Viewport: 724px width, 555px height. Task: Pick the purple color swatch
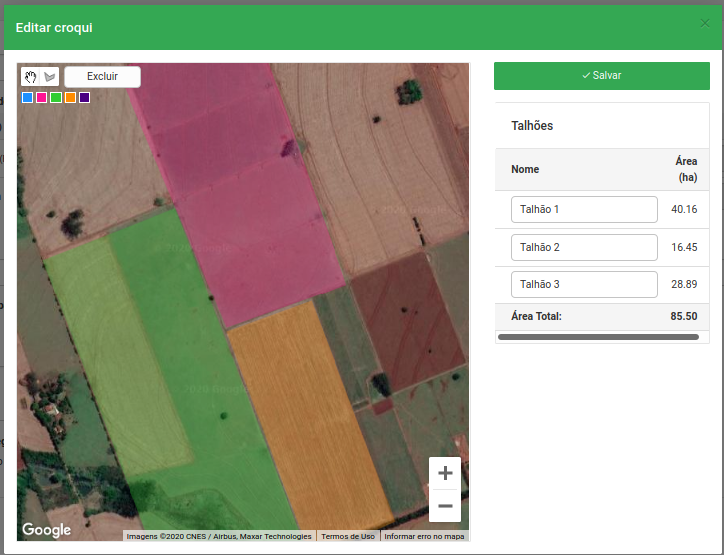pos(84,97)
